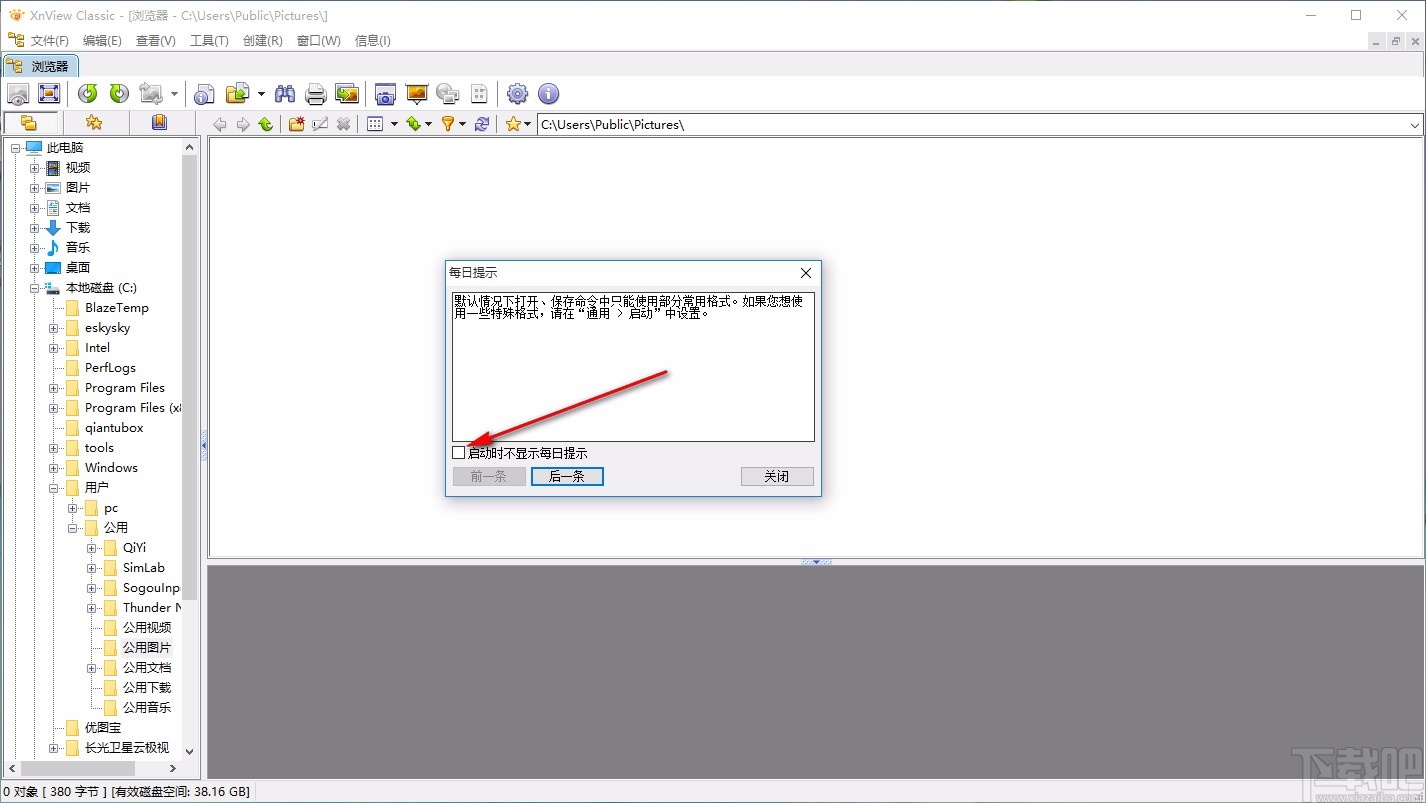Open options with the gear icon

(x=517, y=94)
